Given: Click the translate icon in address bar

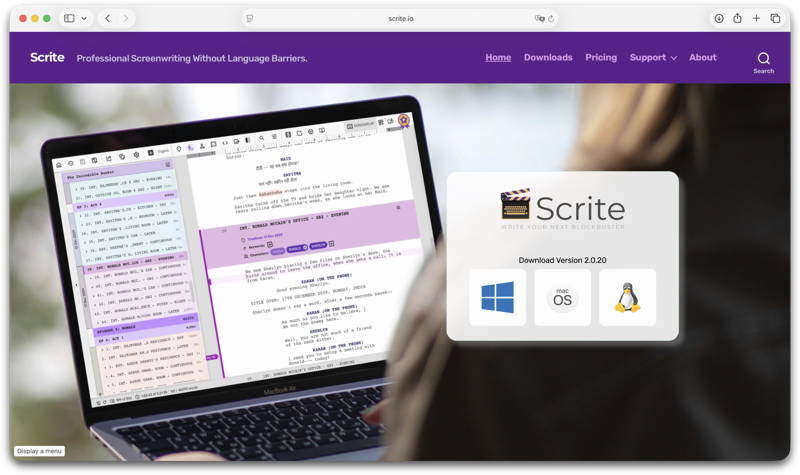Looking at the screenshot, I should pyautogui.click(x=539, y=18).
